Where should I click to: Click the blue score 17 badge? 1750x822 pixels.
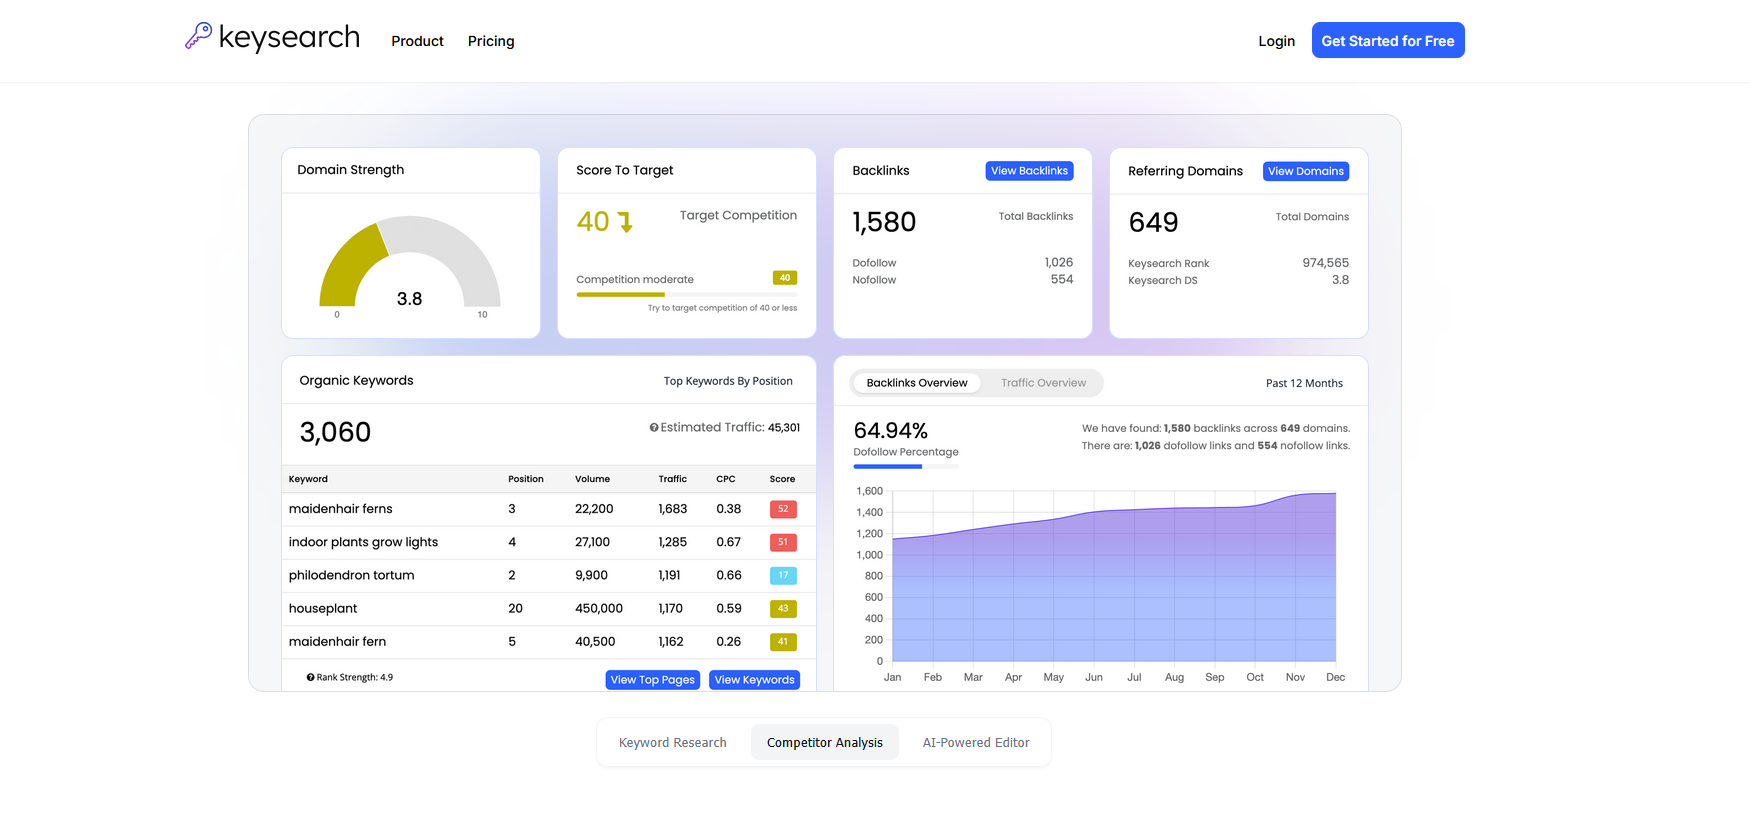[x=783, y=575]
